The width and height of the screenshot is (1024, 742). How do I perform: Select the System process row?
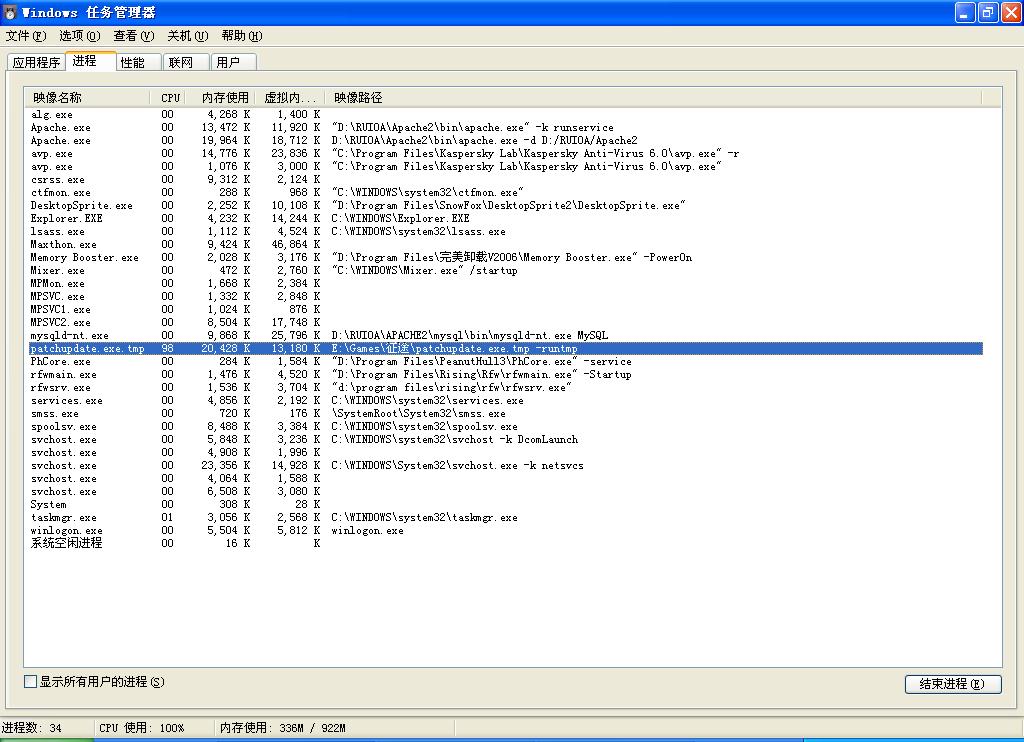click(x=506, y=504)
